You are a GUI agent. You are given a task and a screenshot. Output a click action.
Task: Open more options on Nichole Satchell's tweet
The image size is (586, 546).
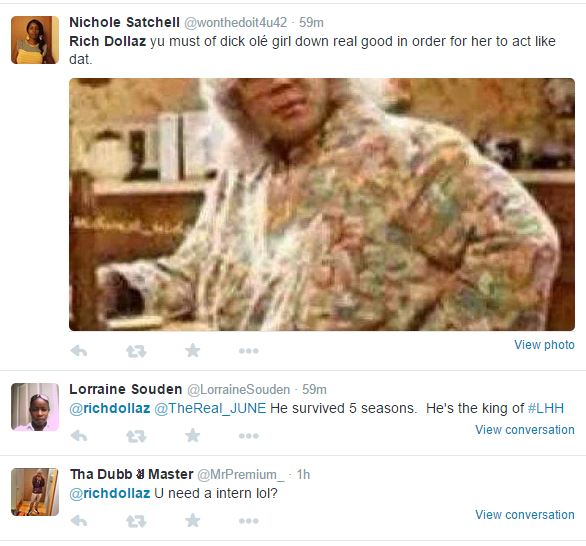coord(249,351)
